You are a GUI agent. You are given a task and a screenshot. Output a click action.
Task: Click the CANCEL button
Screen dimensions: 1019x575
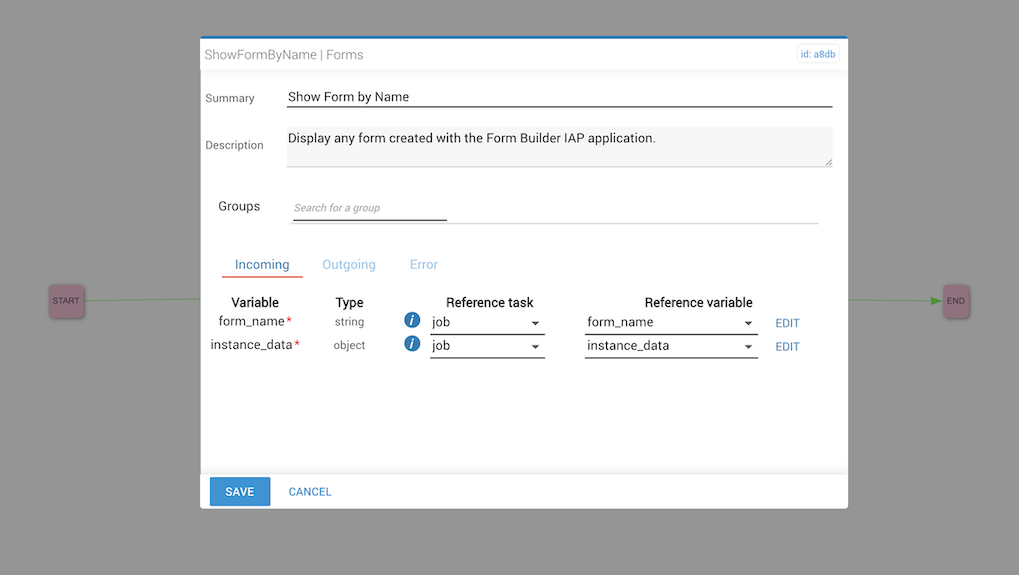tap(310, 492)
